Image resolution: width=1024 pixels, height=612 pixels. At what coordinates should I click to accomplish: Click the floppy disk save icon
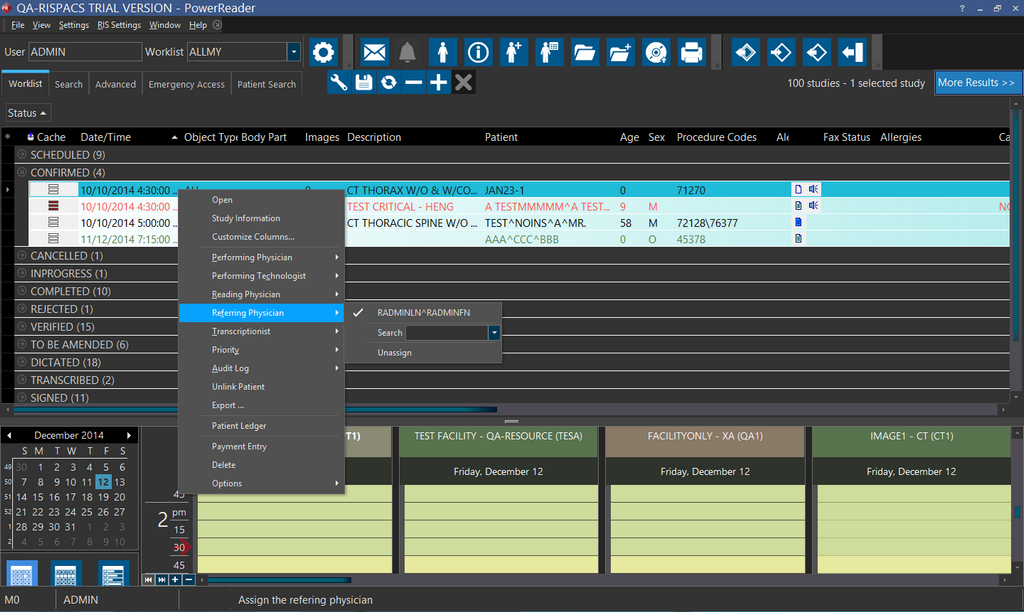[x=364, y=83]
